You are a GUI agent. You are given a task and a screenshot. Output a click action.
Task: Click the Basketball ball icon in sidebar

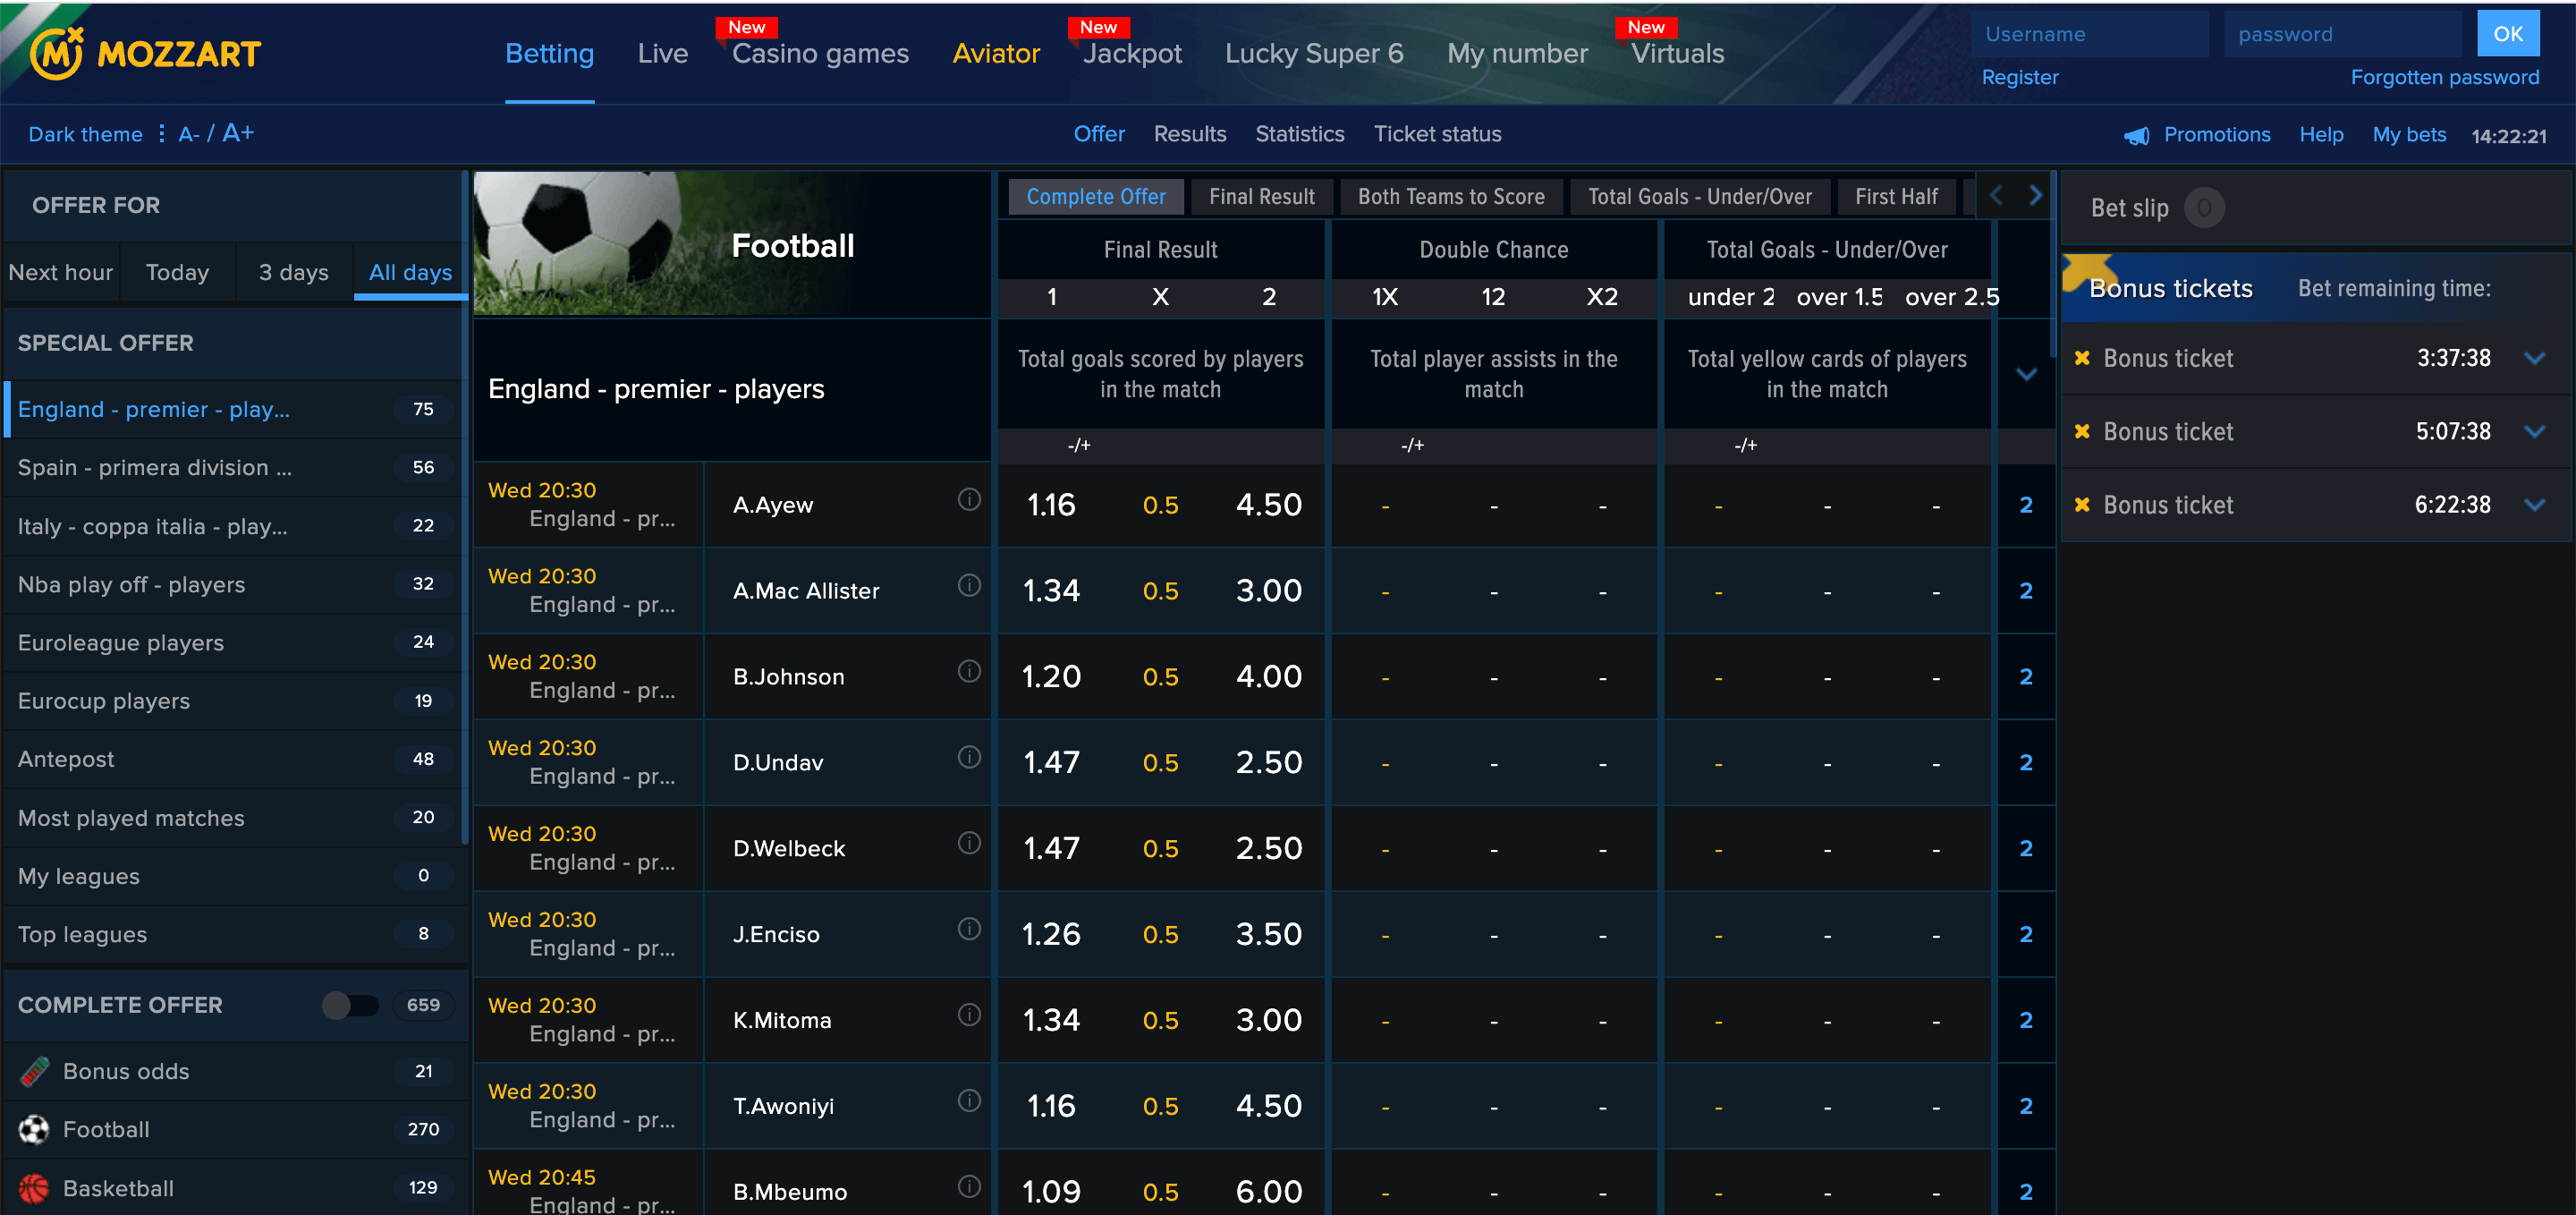click(34, 1188)
